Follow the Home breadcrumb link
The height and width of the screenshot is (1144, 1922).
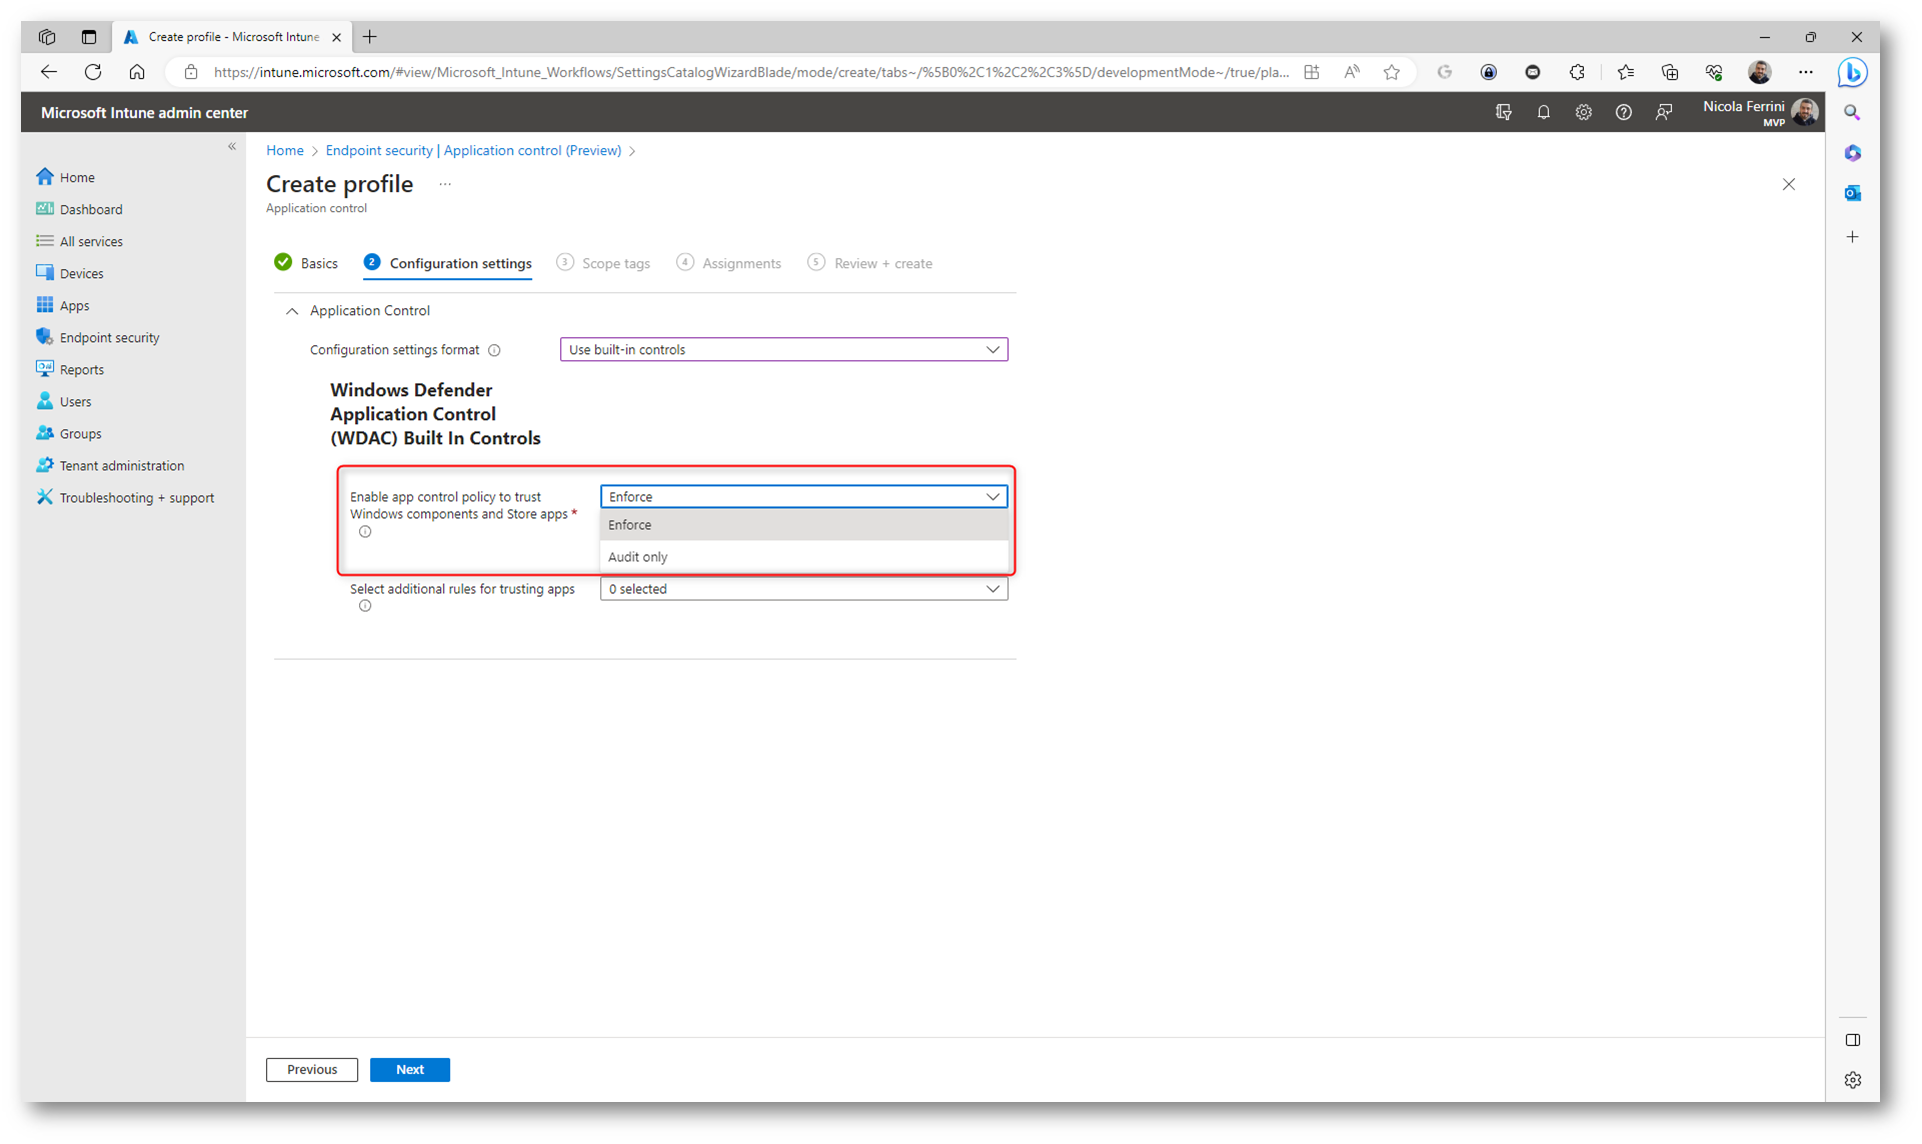pyautogui.click(x=285, y=150)
